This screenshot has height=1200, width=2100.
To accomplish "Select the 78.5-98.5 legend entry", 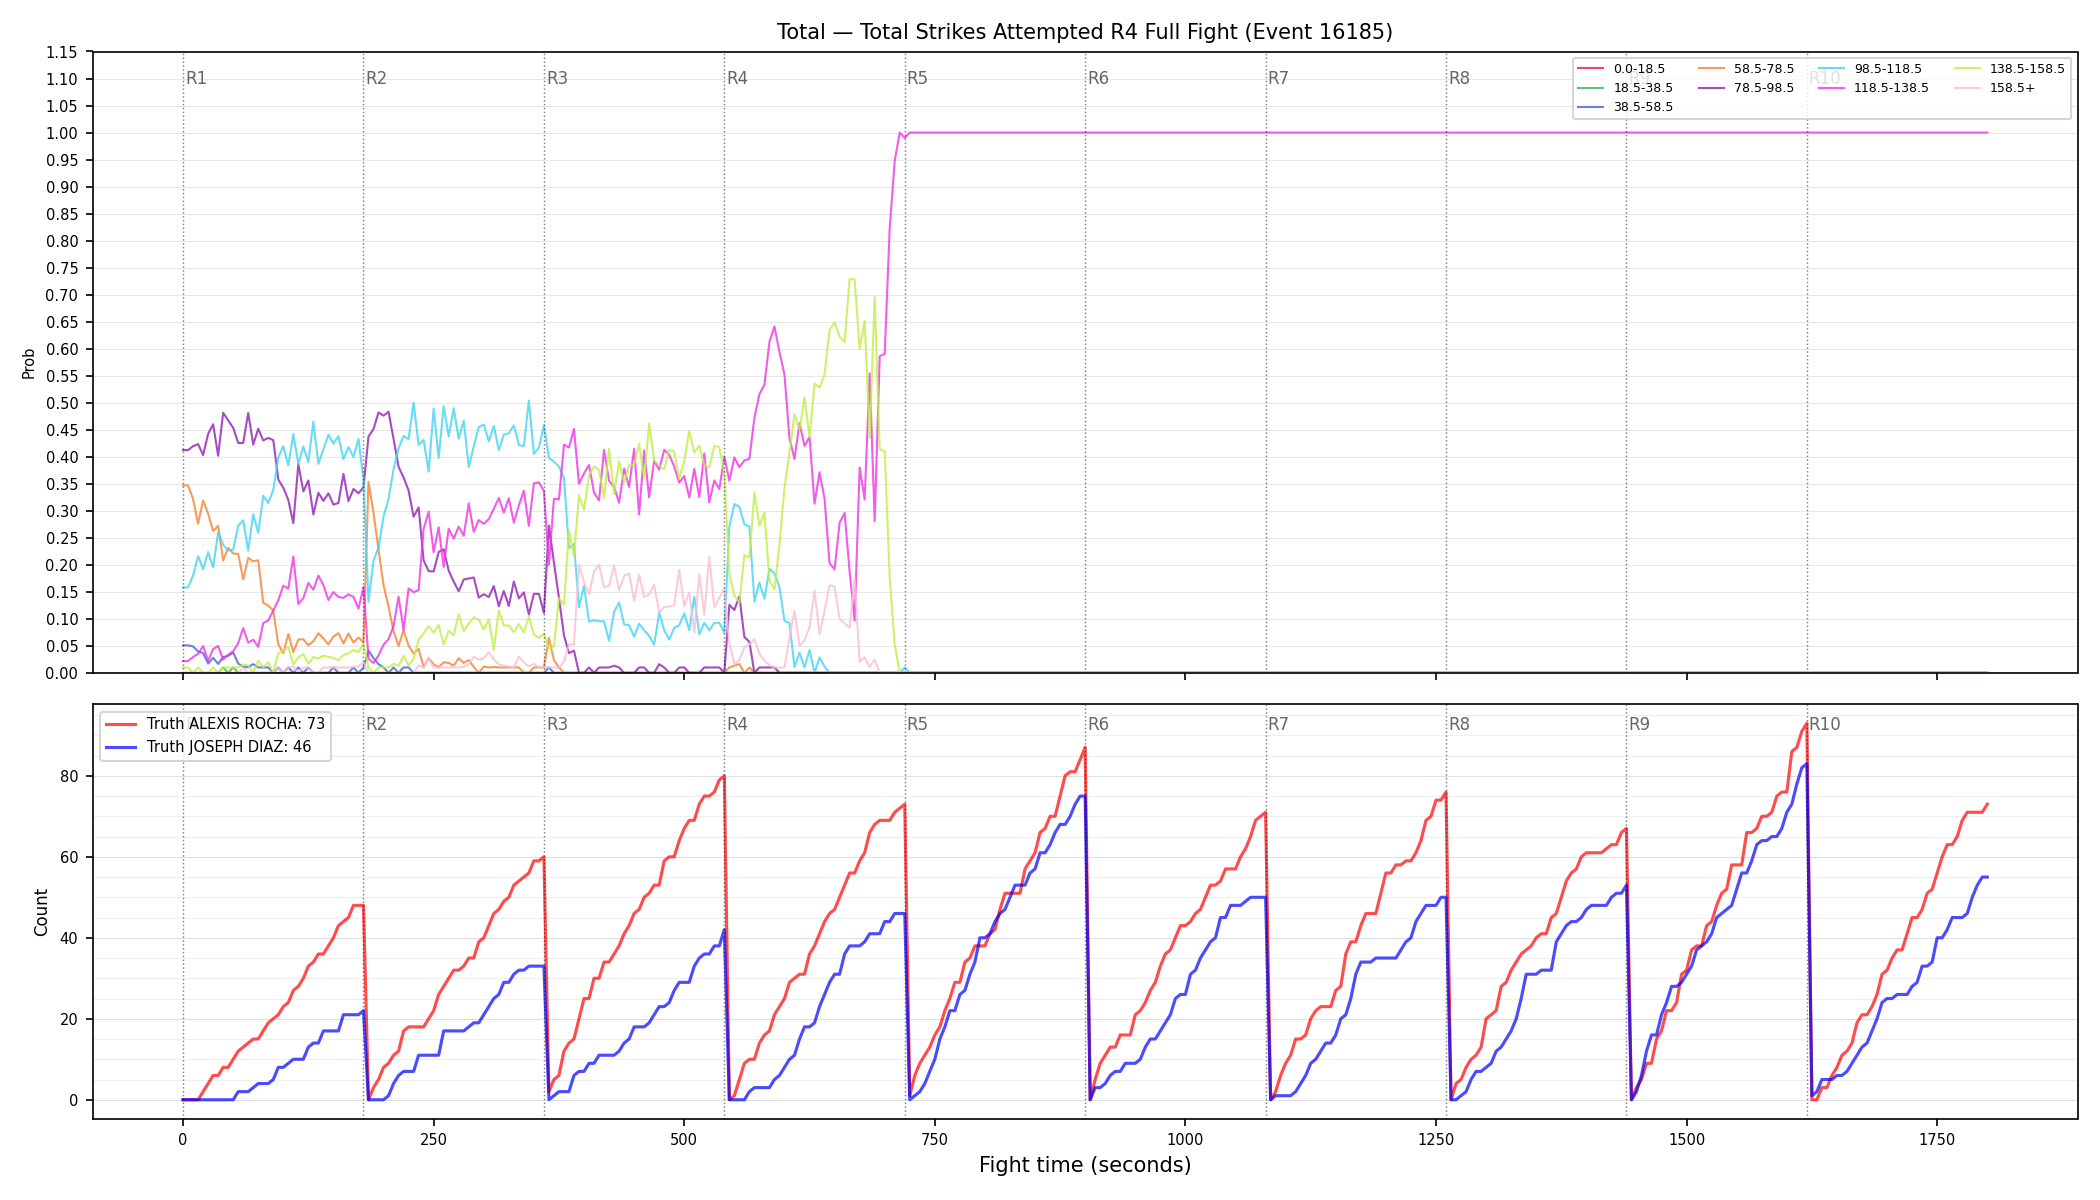I will [x=1746, y=88].
